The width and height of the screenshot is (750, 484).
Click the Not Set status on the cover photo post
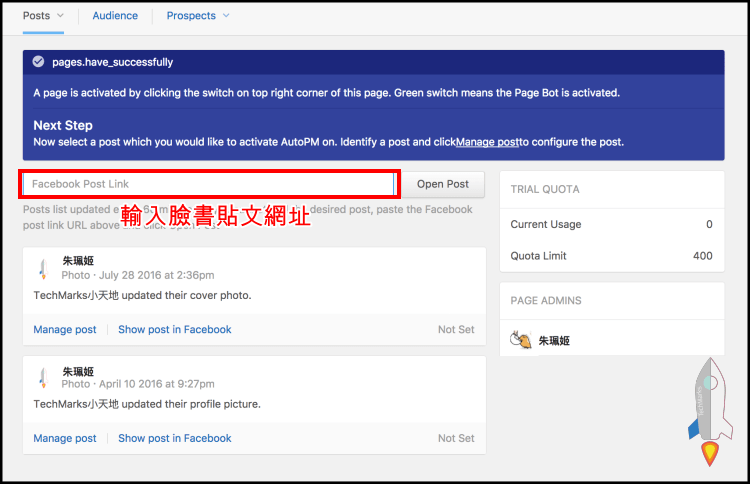coord(456,329)
